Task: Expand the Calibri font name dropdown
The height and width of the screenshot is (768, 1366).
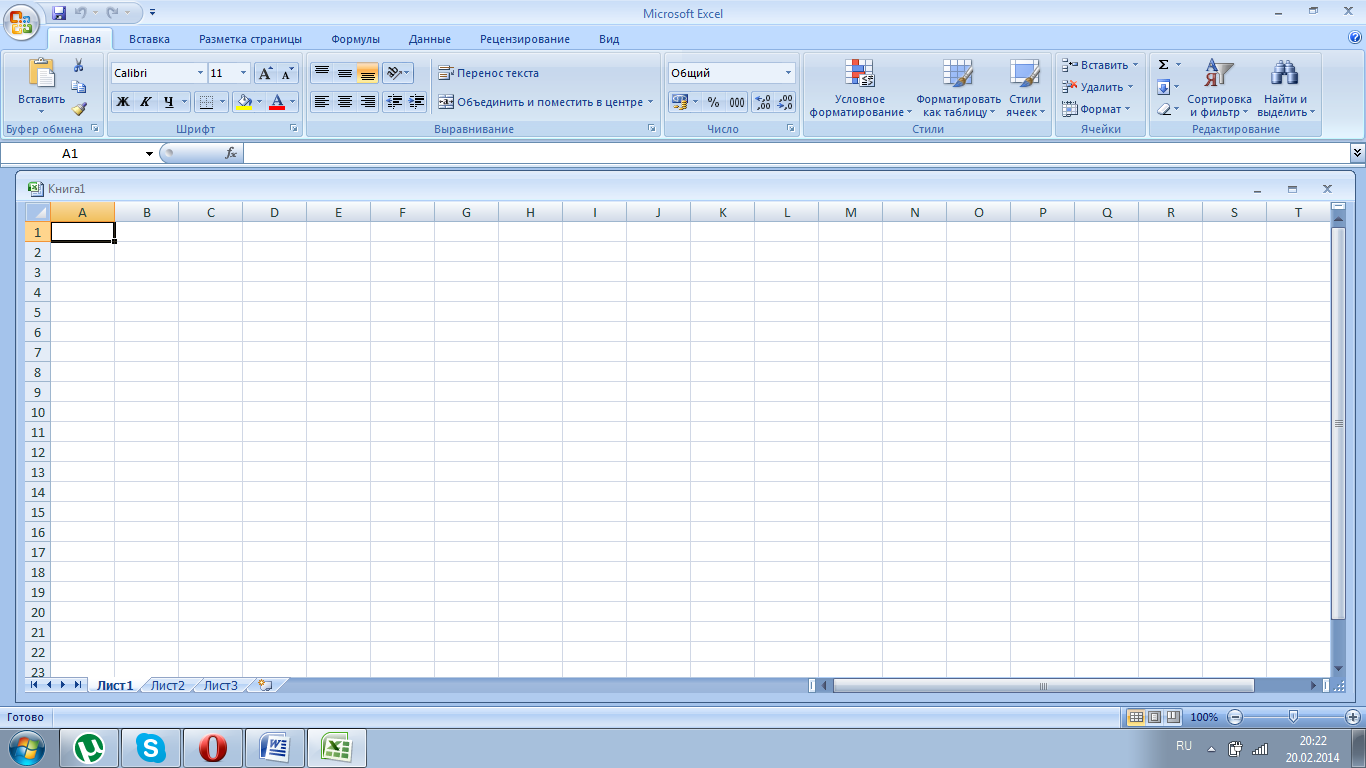Action: click(x=199, y=73)
